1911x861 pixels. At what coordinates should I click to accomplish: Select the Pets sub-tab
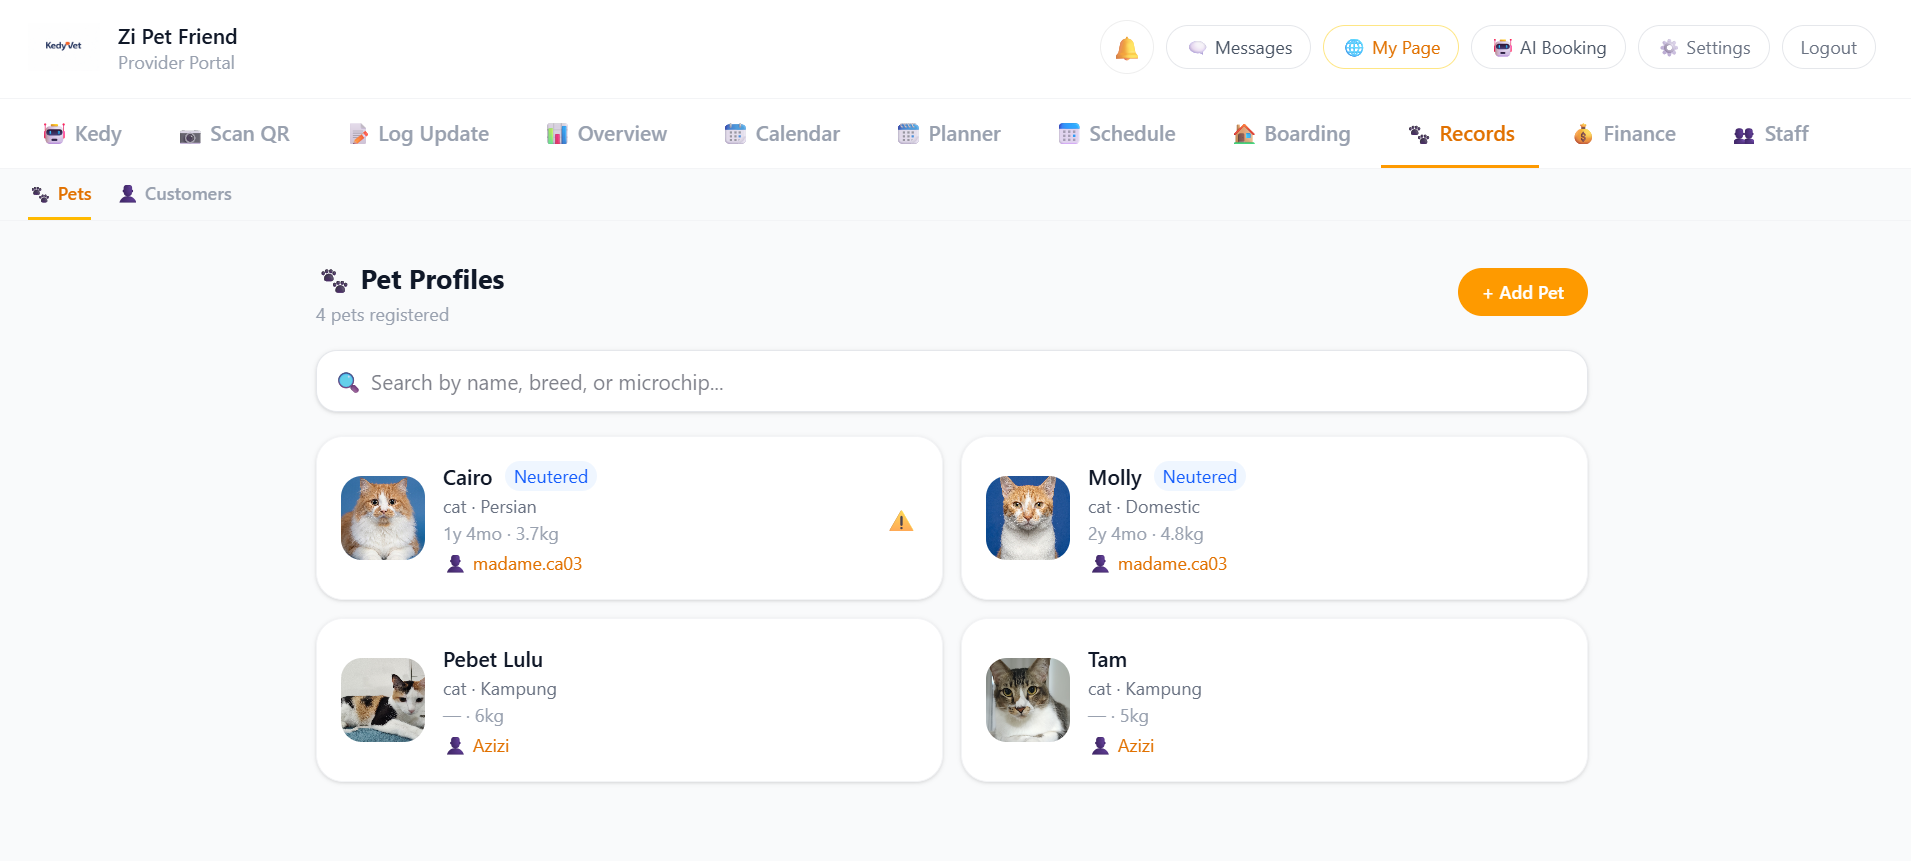tap(60, 194)
